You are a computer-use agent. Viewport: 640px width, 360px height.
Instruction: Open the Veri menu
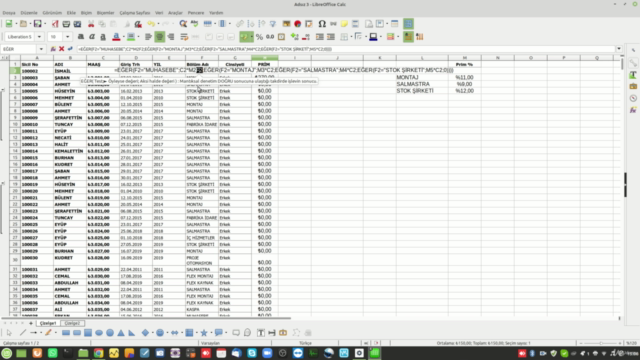click(159, 13)
